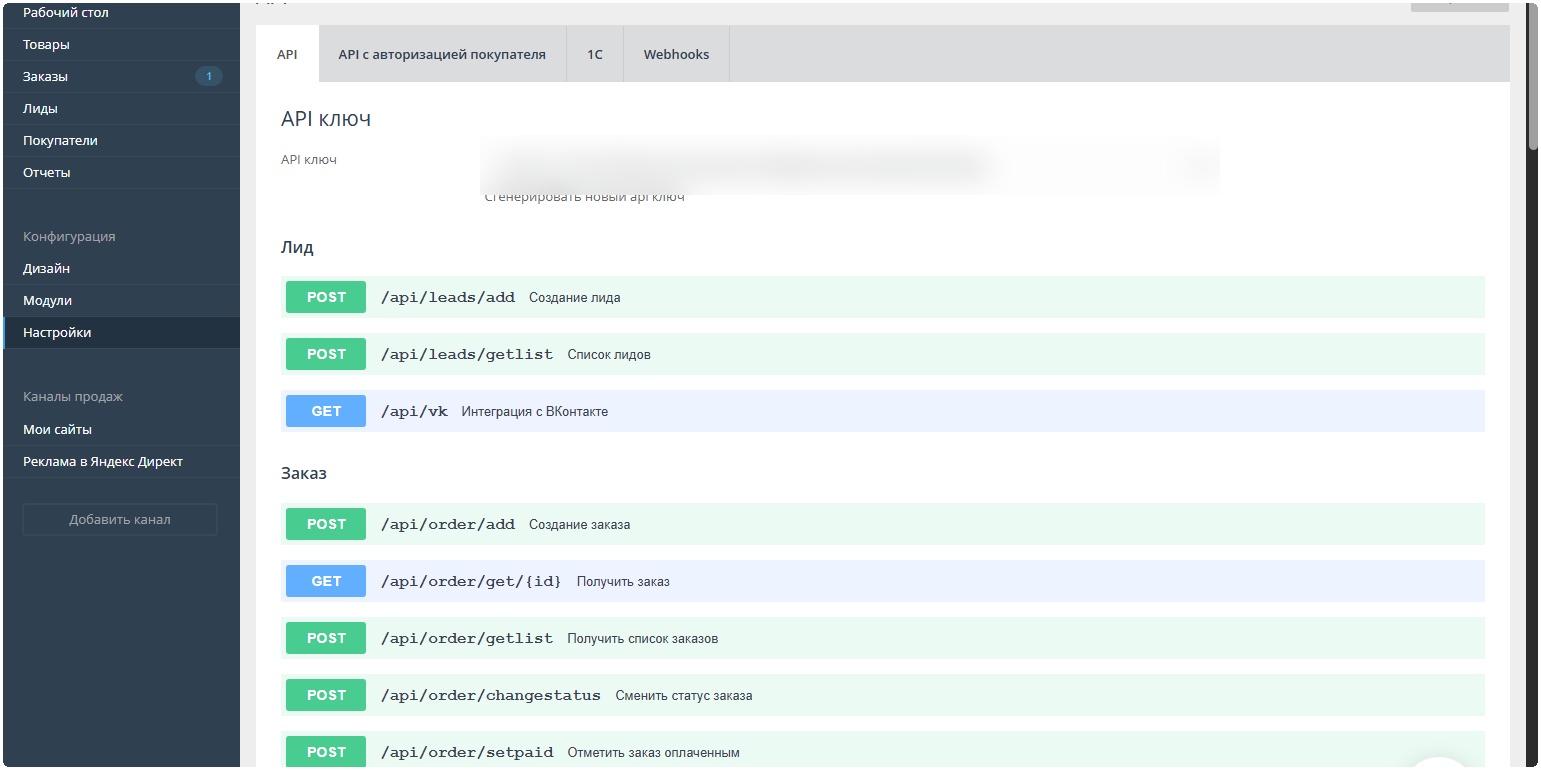Go to Товары in the sidebar
This screenshot has height=770, width=1541.
coord(46,45)
